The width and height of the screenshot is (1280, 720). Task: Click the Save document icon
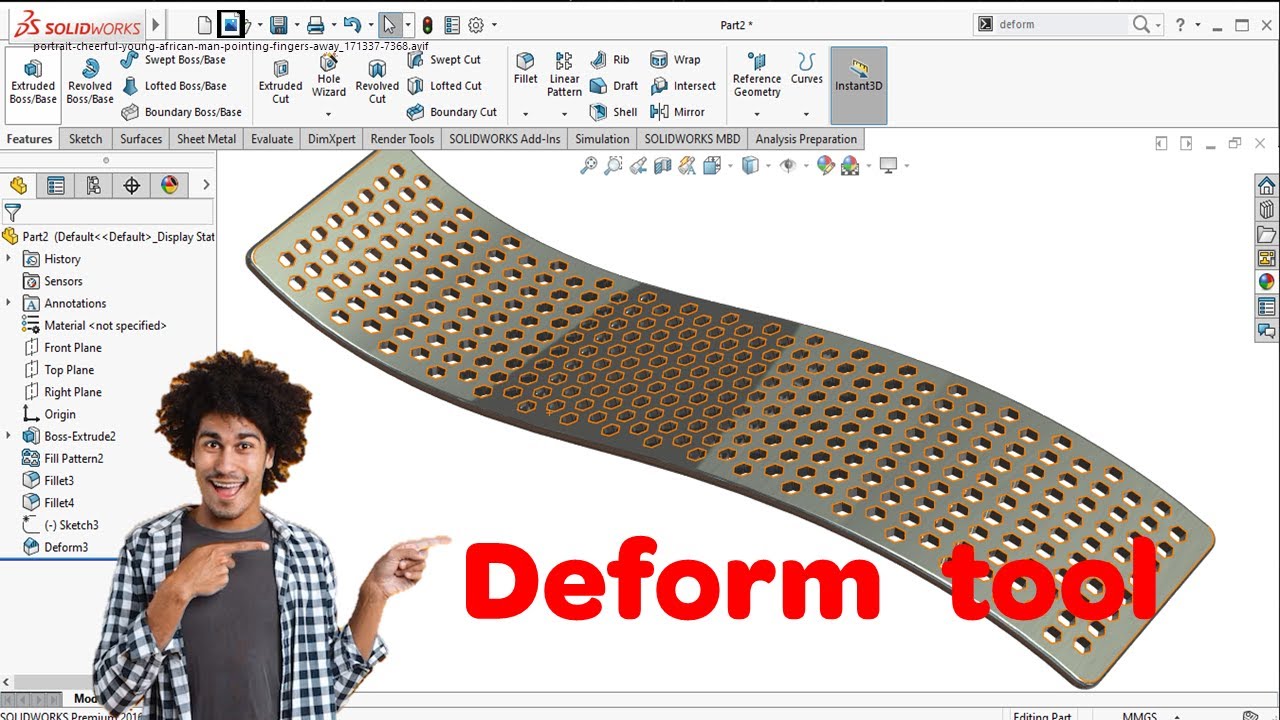click(x=279, y=25)
